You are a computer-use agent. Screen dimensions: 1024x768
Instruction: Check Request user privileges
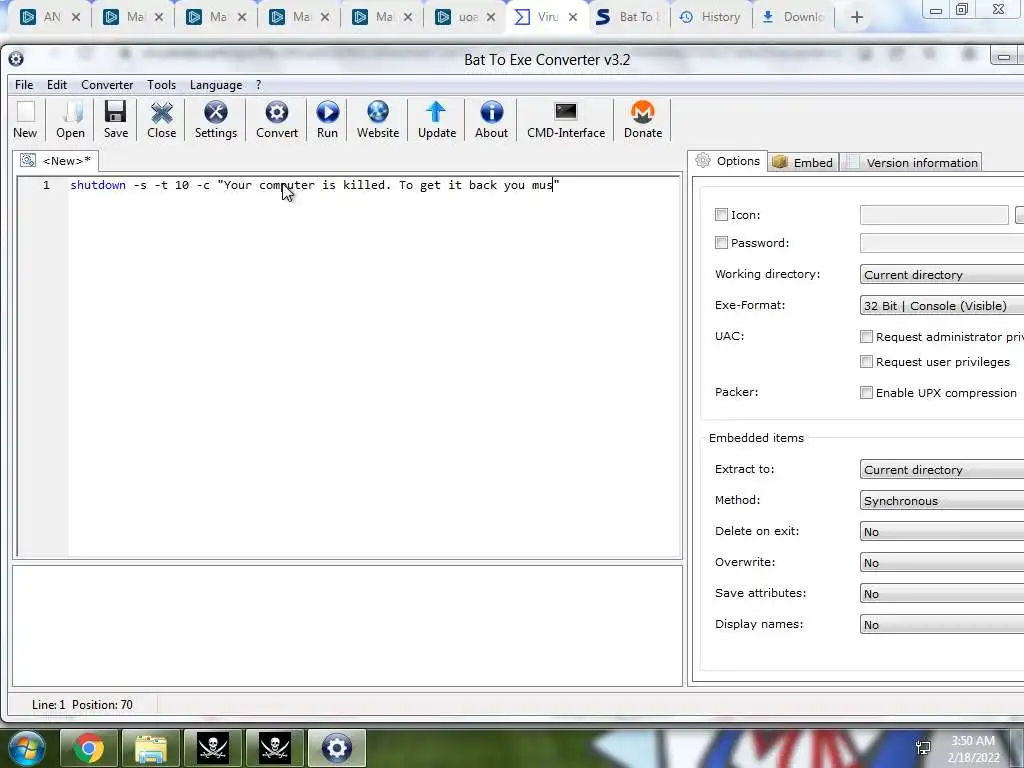(866, 361)
